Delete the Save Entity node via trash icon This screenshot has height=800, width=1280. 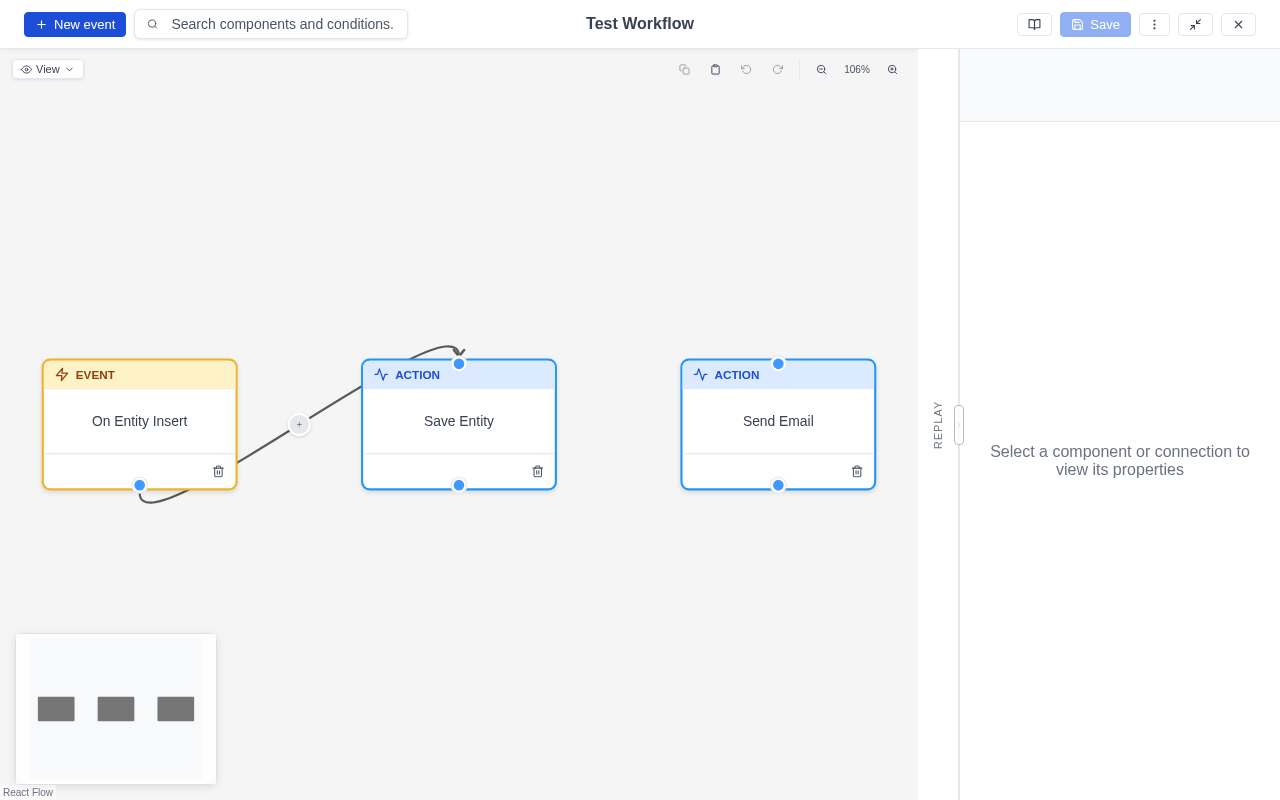(537, 471)
